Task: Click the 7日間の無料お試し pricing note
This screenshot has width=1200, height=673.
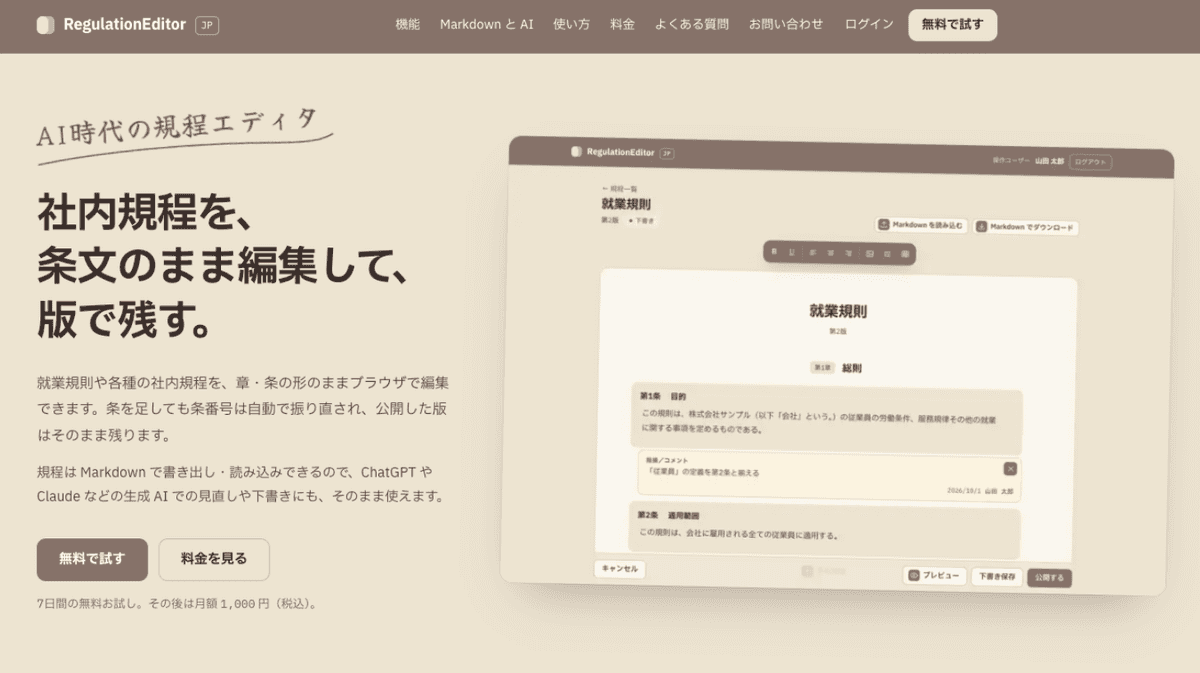Action: (177, 604)
